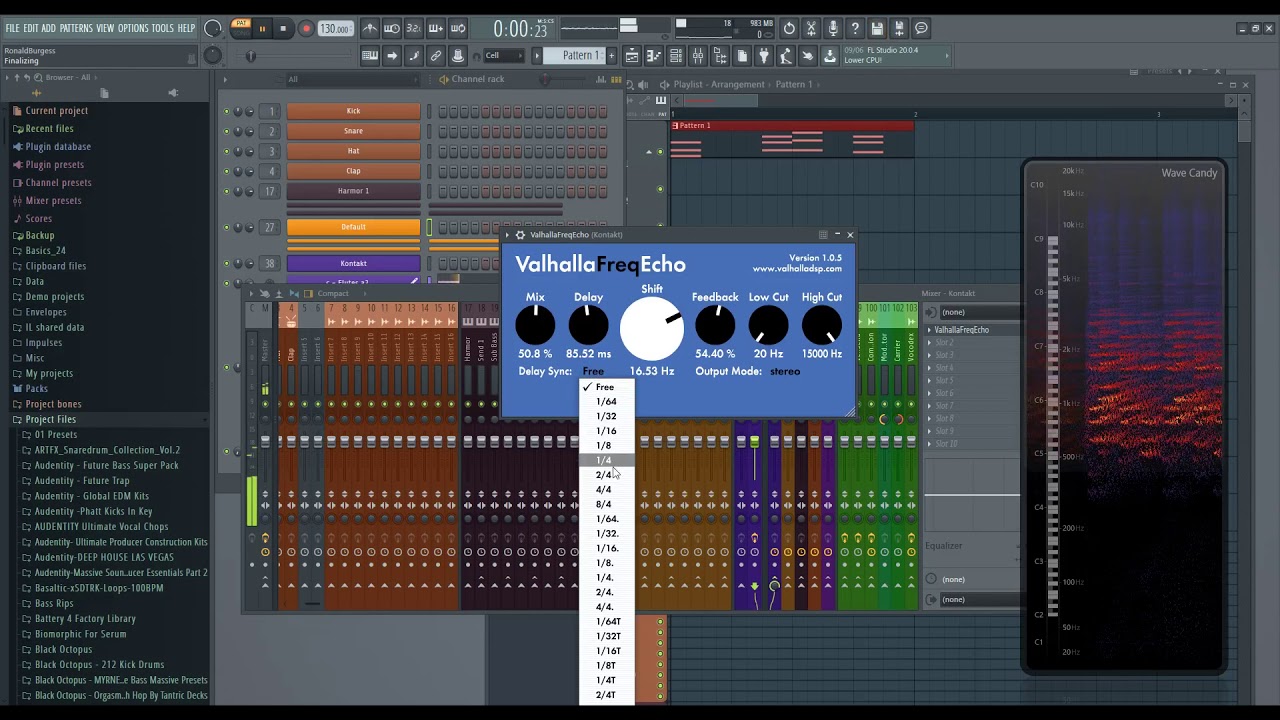Viewport: 1280px width, 720px height.
Task: Enable wait for input before recording
Action: click(392, 29)
